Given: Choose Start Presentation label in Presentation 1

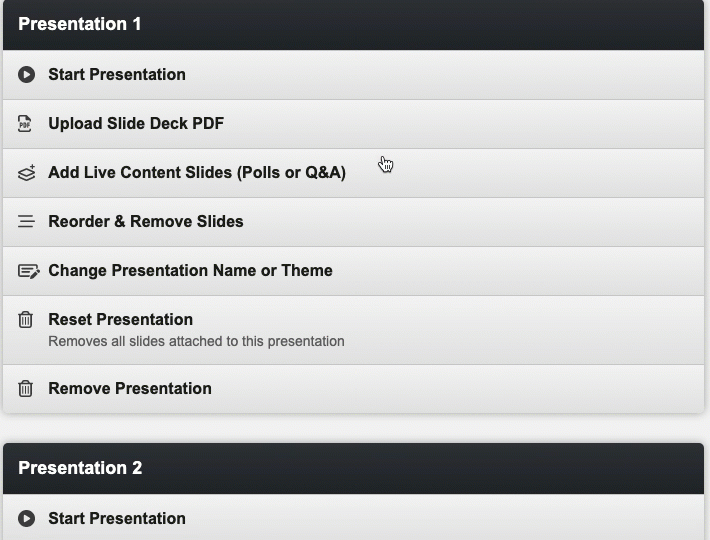Looking at the screenshot, I should tap(117, 75).
